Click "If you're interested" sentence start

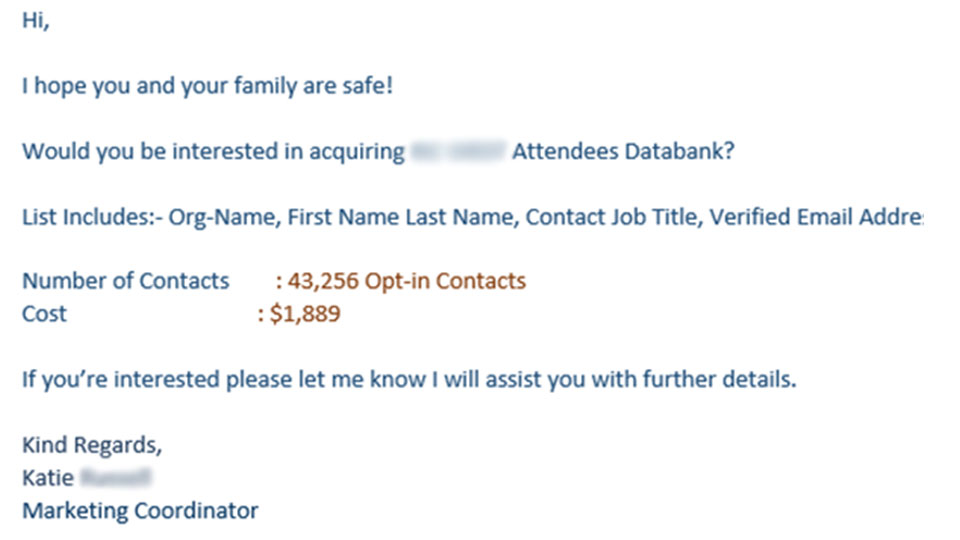point(121,380)
